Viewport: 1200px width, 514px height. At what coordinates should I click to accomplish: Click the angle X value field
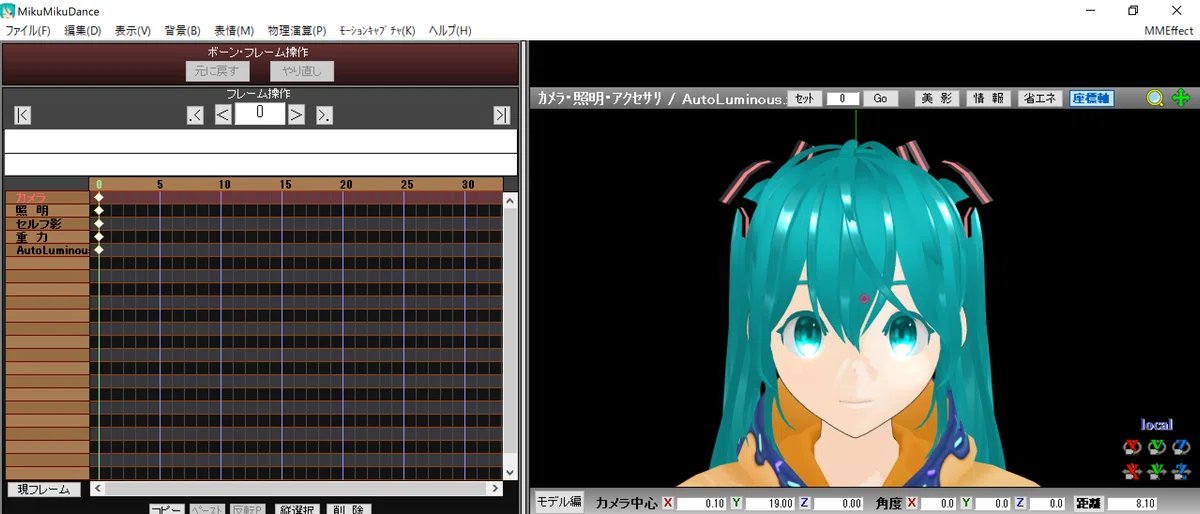(938, 503)
